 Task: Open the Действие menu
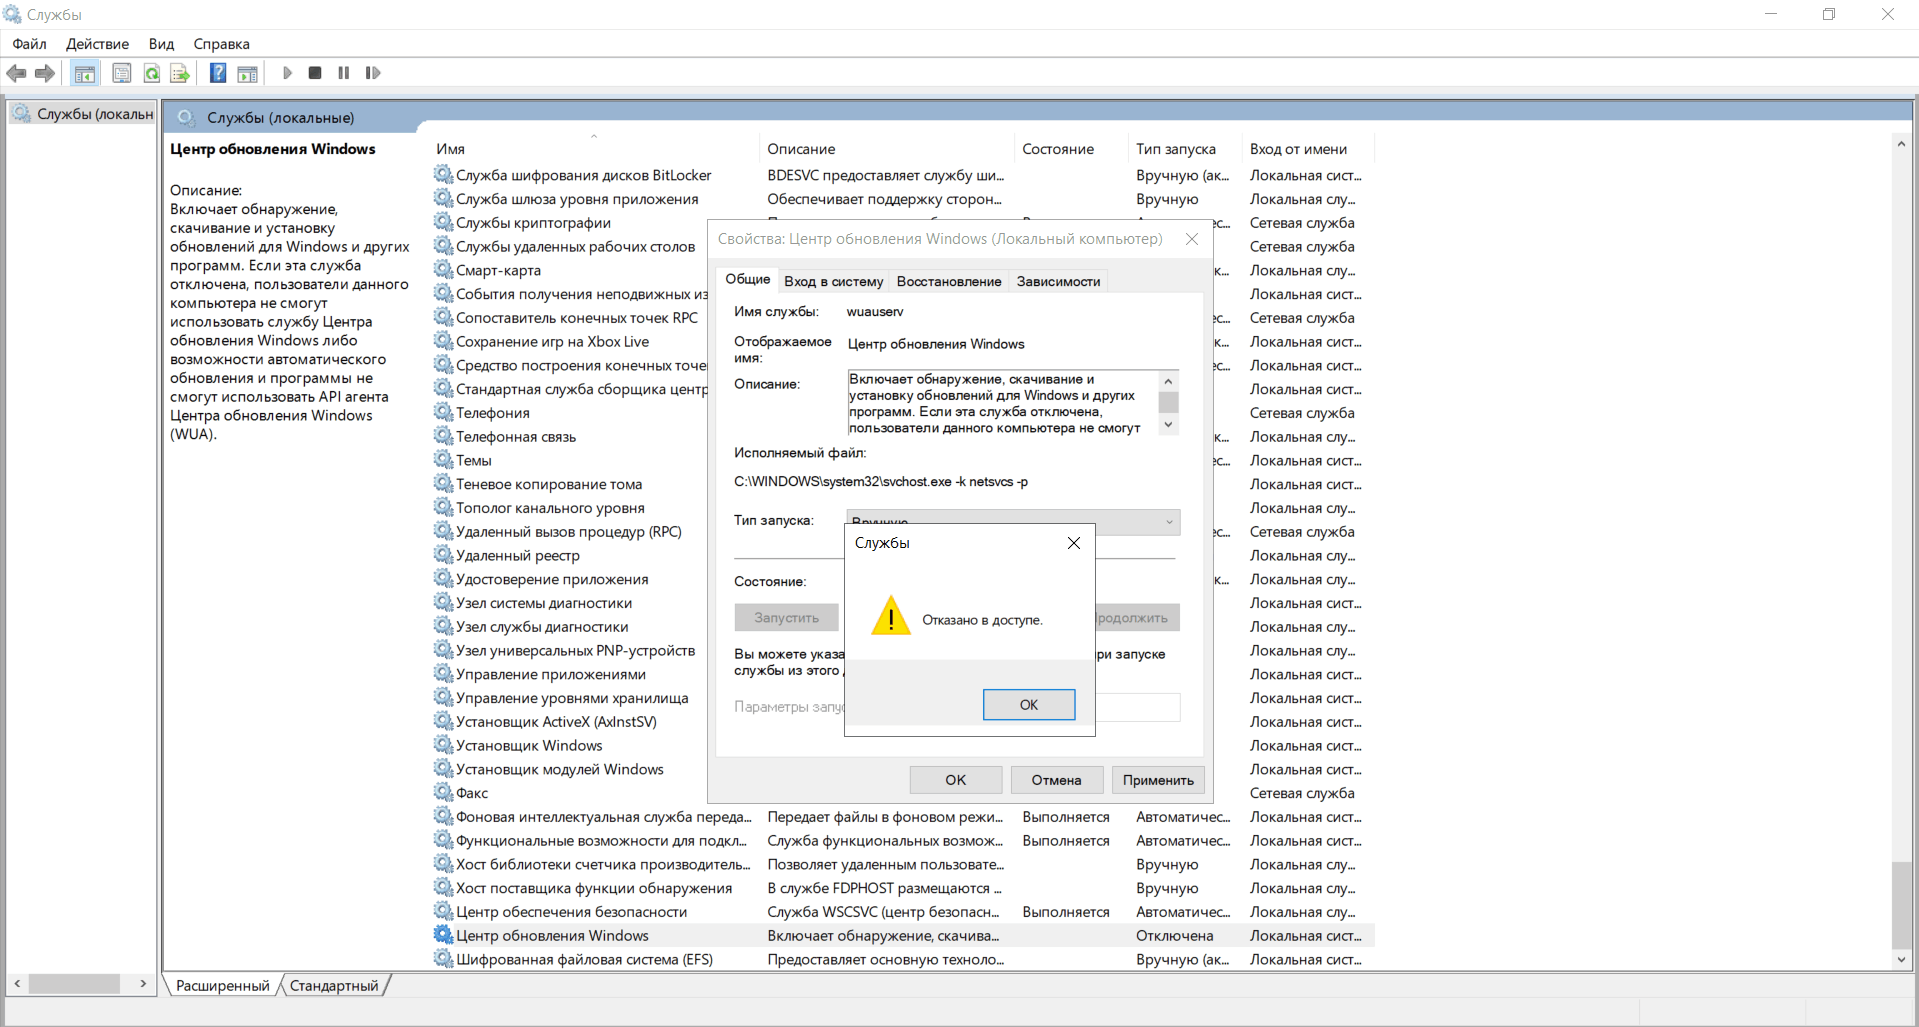coord(97,44)
